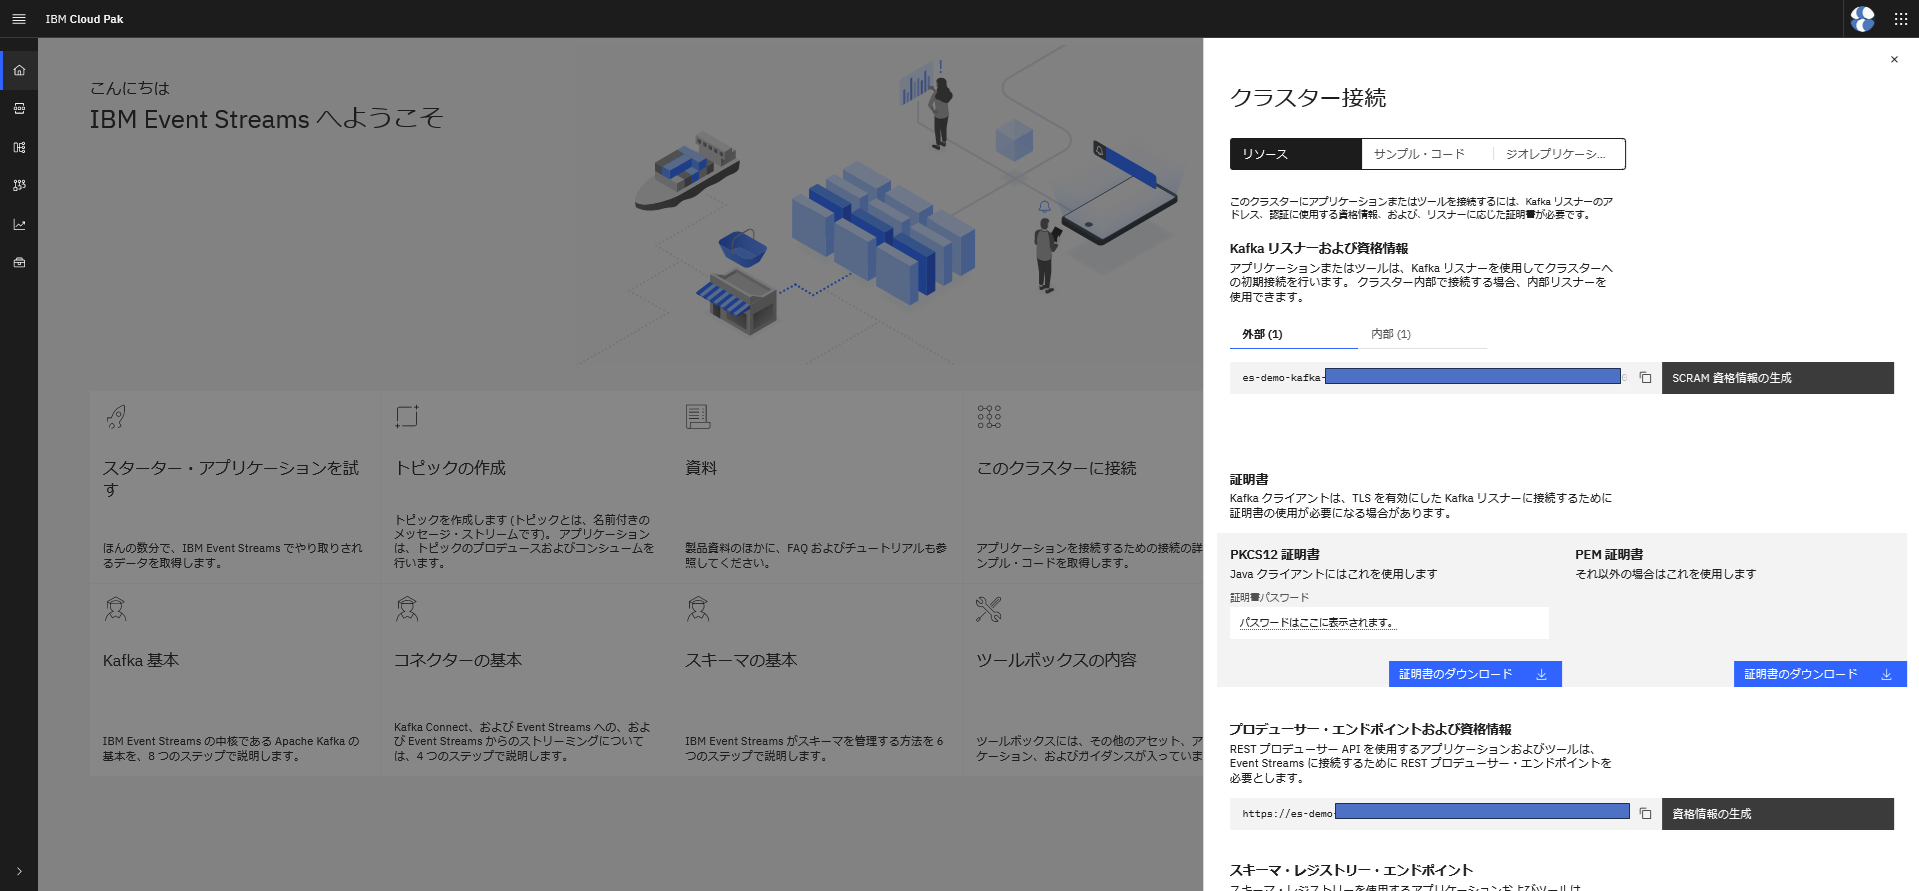Open the ツールボックスの内容 tile title

(x=1056, y=660)
